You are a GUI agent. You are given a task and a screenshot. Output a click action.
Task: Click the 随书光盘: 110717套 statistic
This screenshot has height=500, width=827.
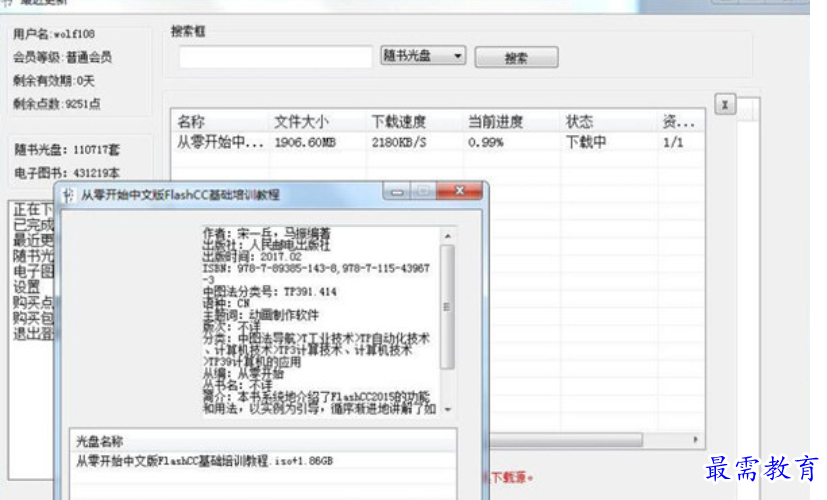point(67,150)
